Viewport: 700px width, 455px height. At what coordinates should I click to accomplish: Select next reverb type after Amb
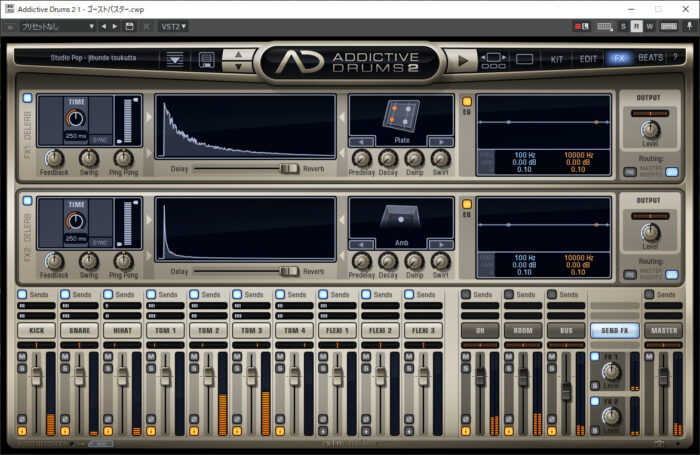(441, 245)
